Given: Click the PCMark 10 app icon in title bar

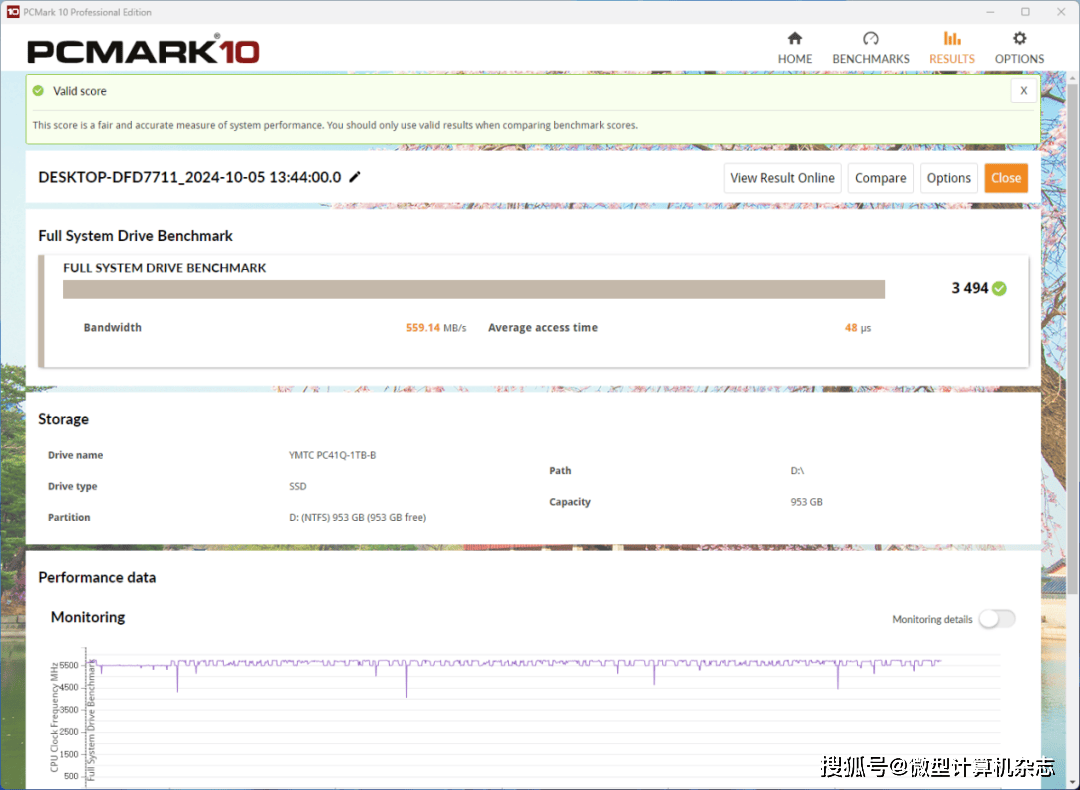Looking at the screenshot, I should point(12,12).
